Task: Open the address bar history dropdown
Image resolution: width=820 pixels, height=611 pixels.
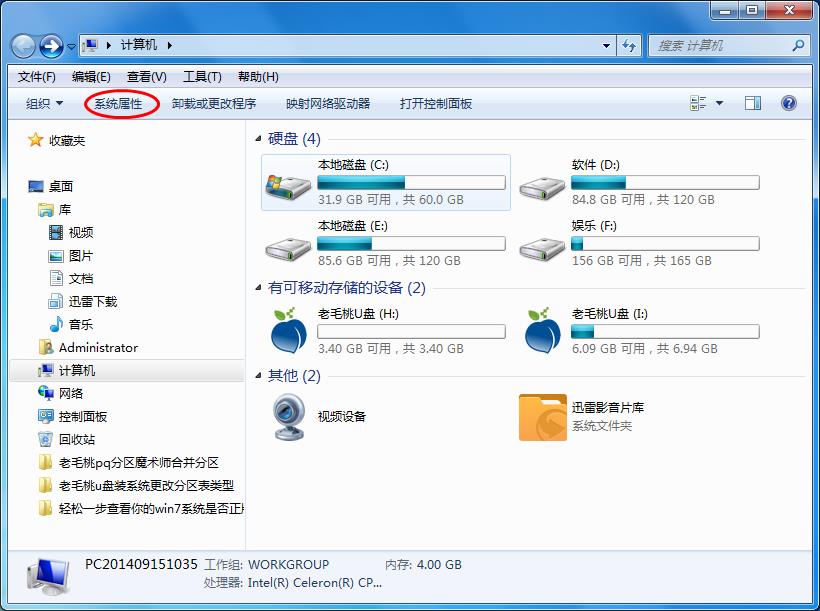Action: click(605, 45)
